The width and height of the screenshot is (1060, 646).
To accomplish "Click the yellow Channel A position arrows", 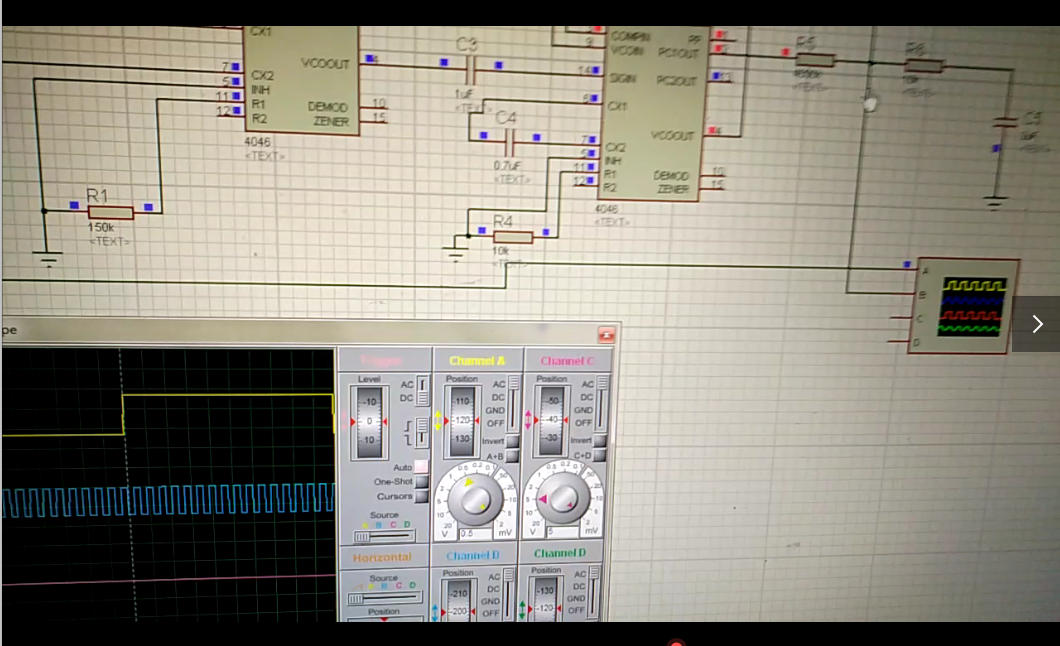I will tap(437, 420).
